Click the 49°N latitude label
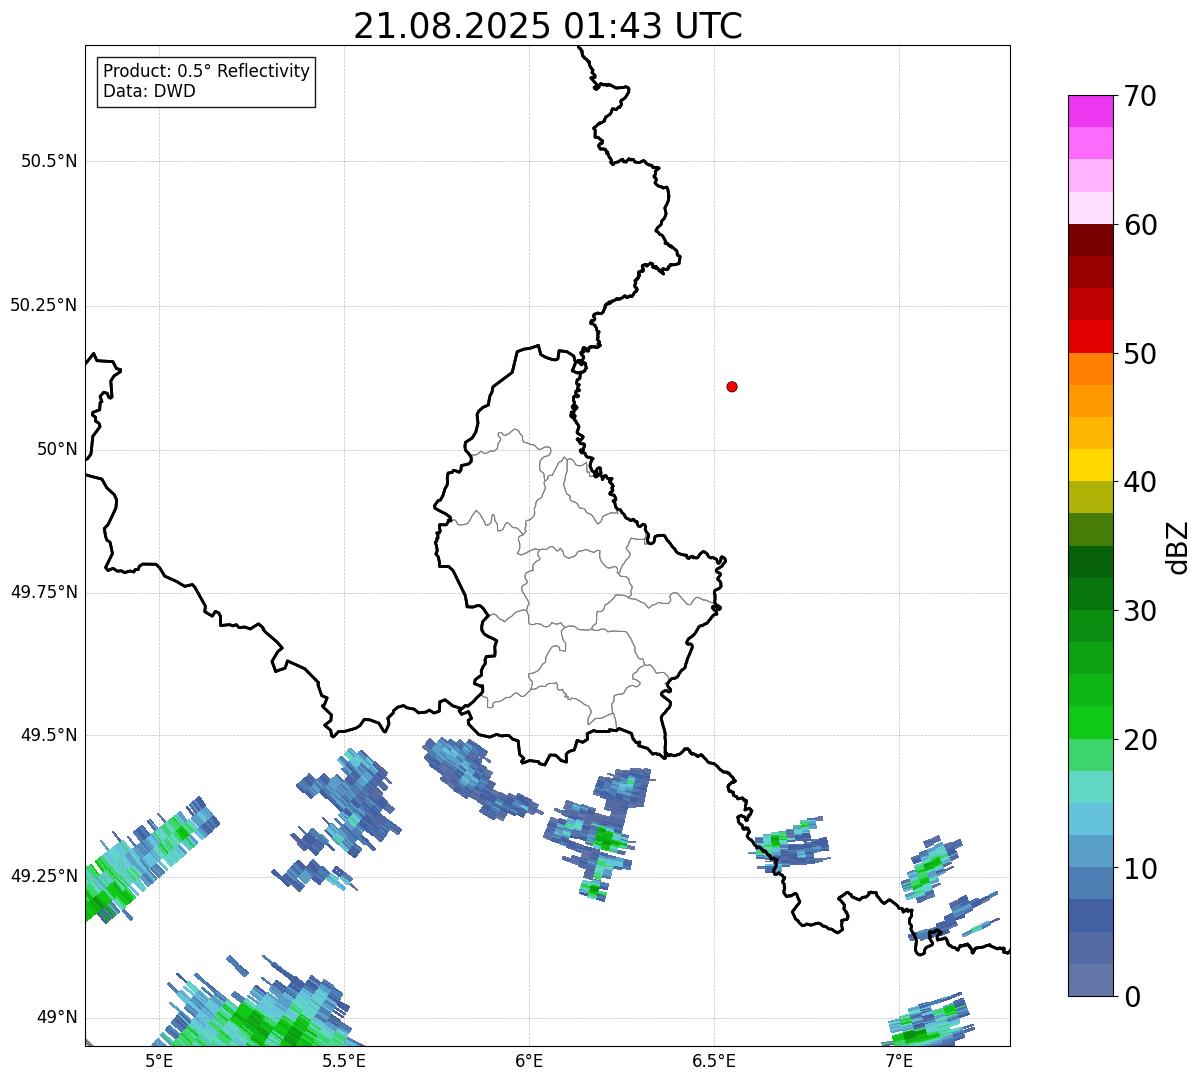 (x=57, y=1017)
